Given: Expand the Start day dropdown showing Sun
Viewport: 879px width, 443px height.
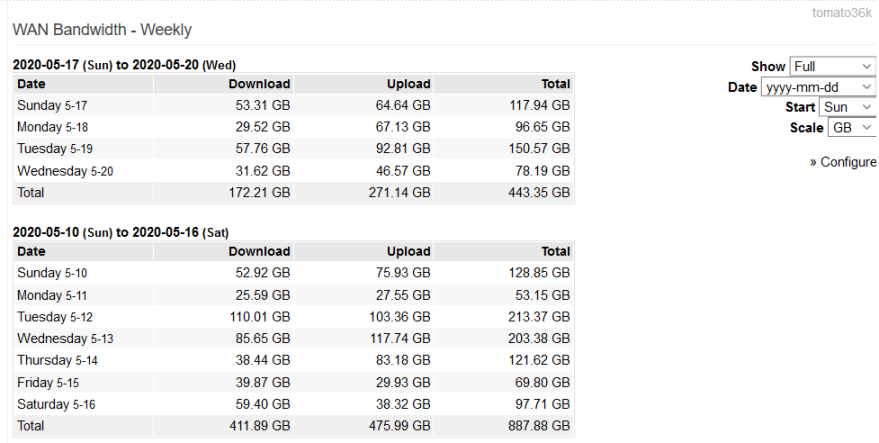Looking at the screenshot, I should click(847, 107).
